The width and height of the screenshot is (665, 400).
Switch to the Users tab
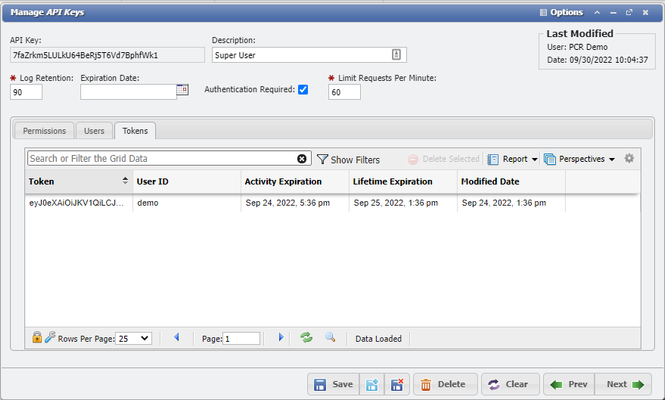pos(94,130)
